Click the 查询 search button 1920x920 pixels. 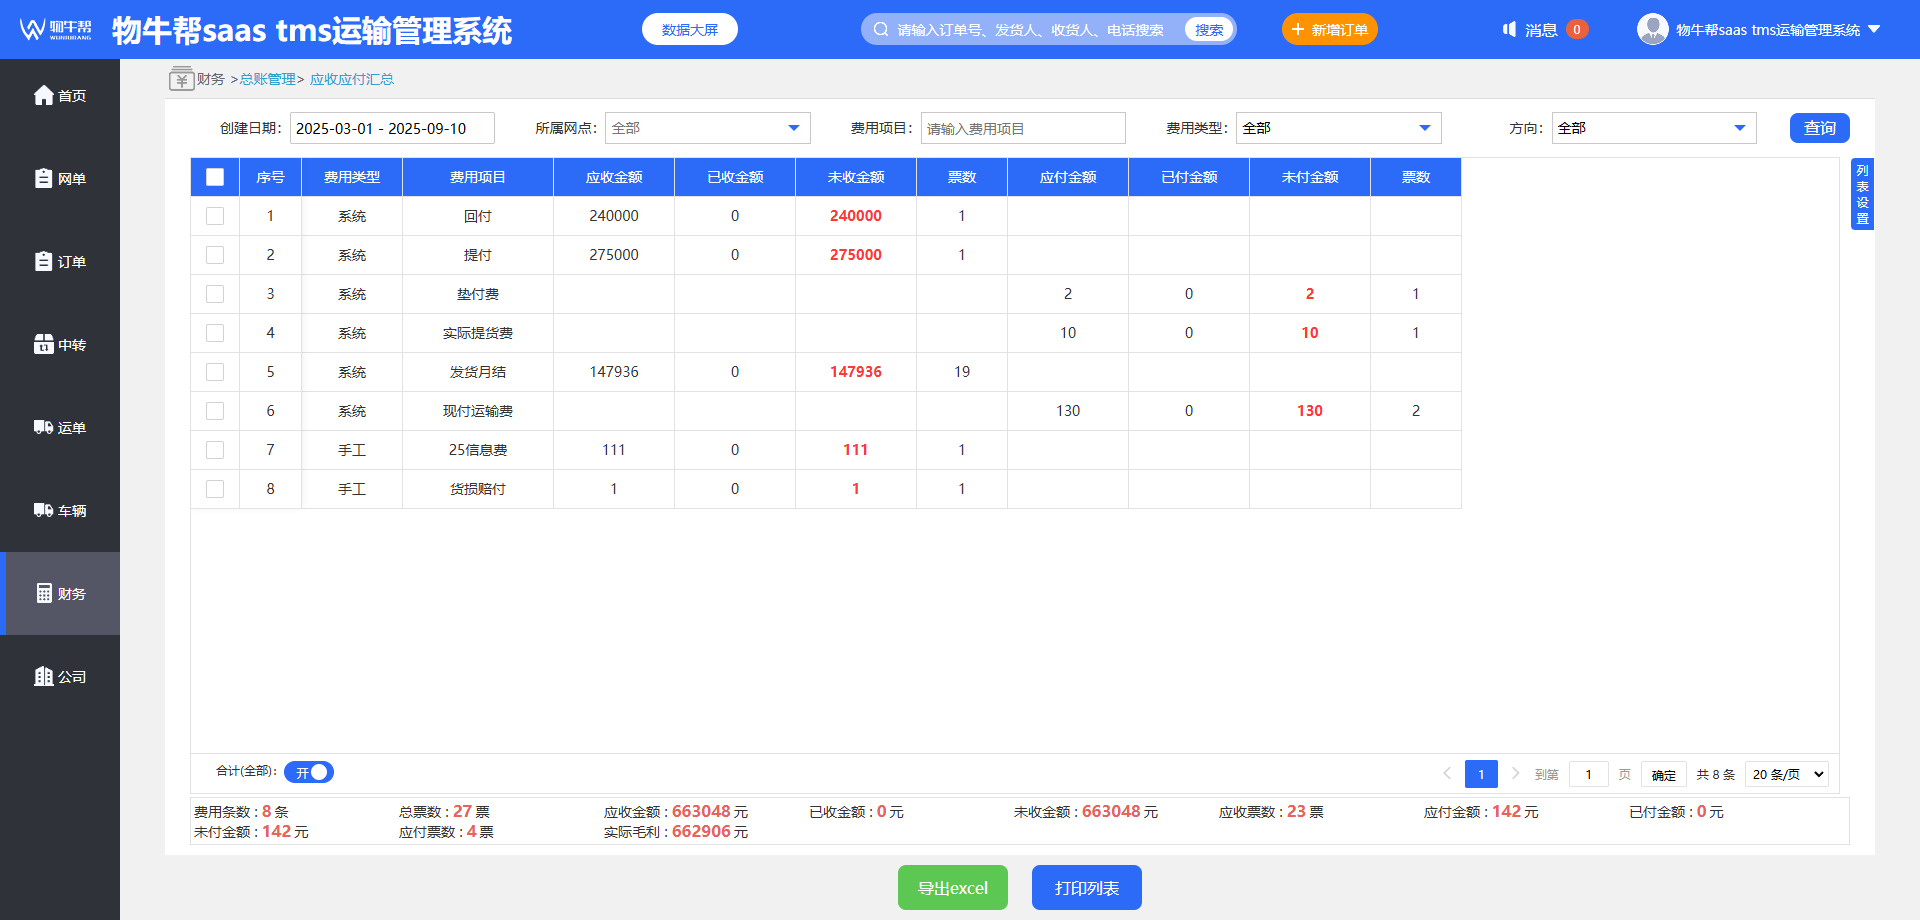1820,128
